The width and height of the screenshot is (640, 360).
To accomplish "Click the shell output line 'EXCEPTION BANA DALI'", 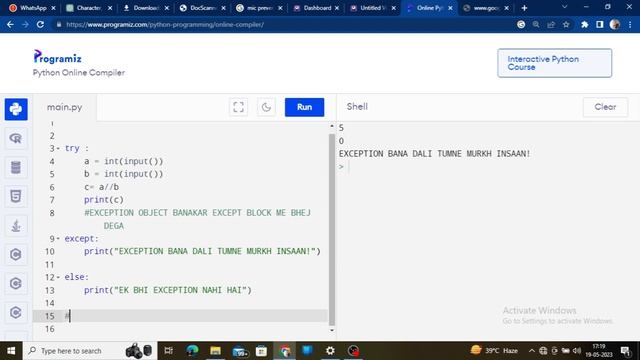I will 434,154.
